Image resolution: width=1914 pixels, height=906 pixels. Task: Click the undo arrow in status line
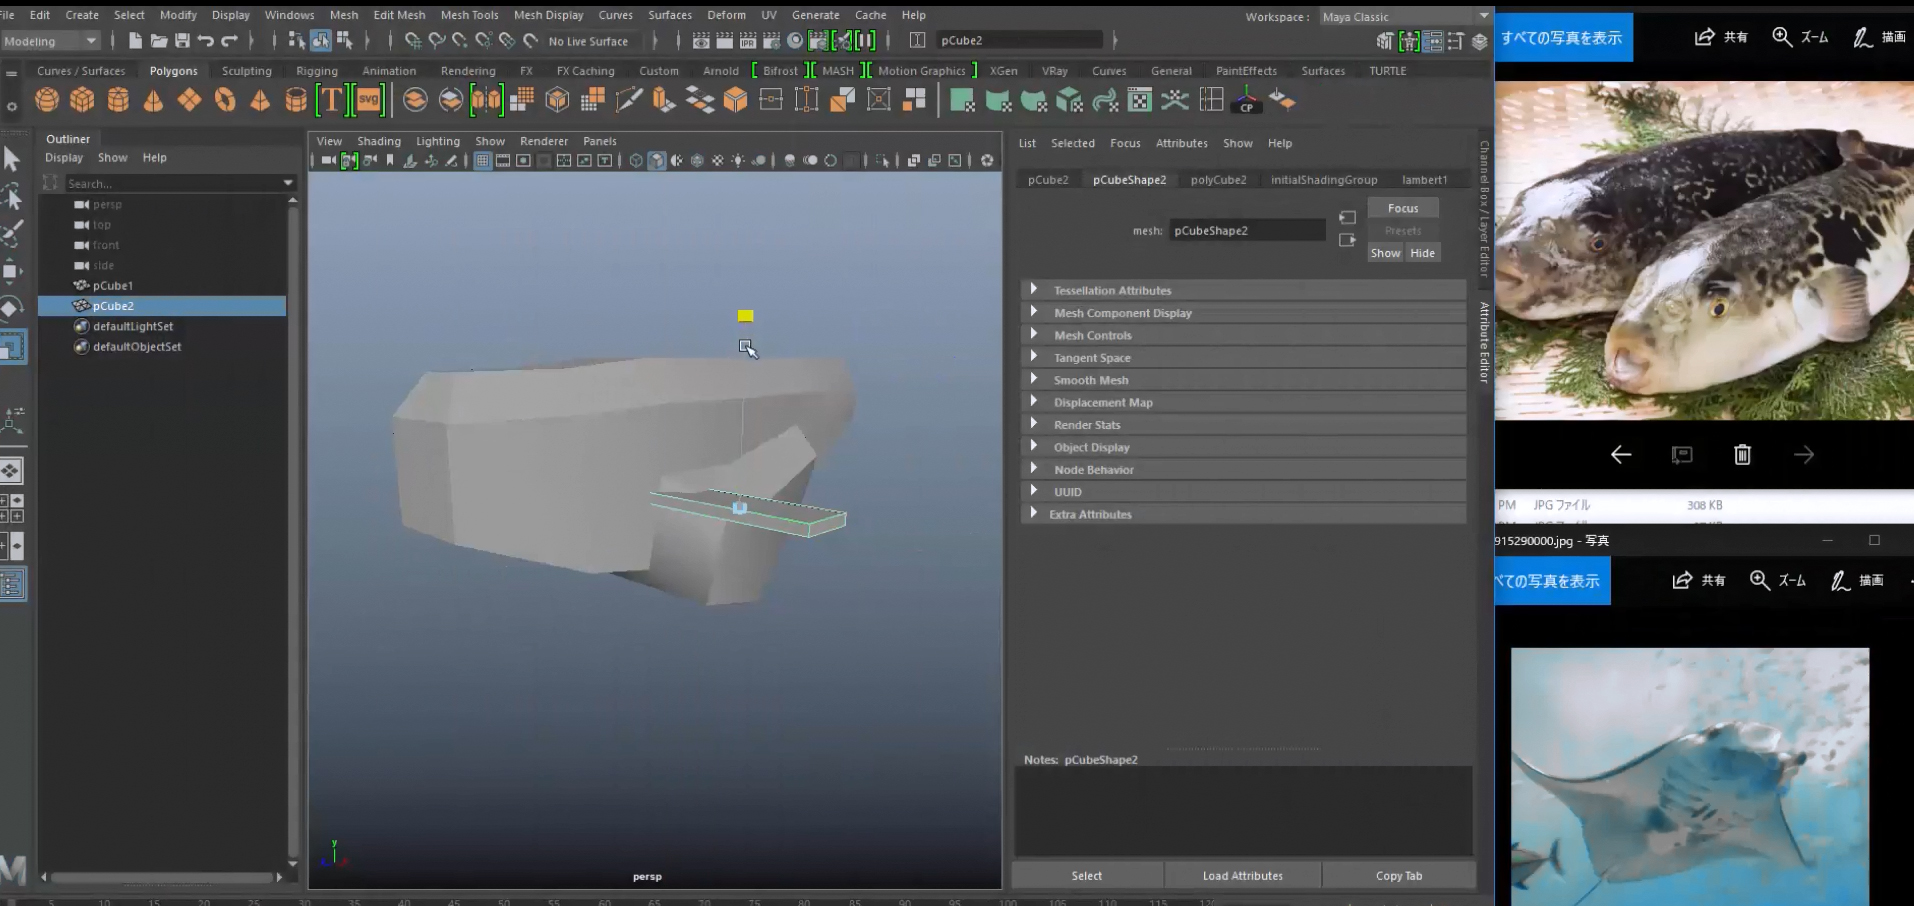[206, 41]
